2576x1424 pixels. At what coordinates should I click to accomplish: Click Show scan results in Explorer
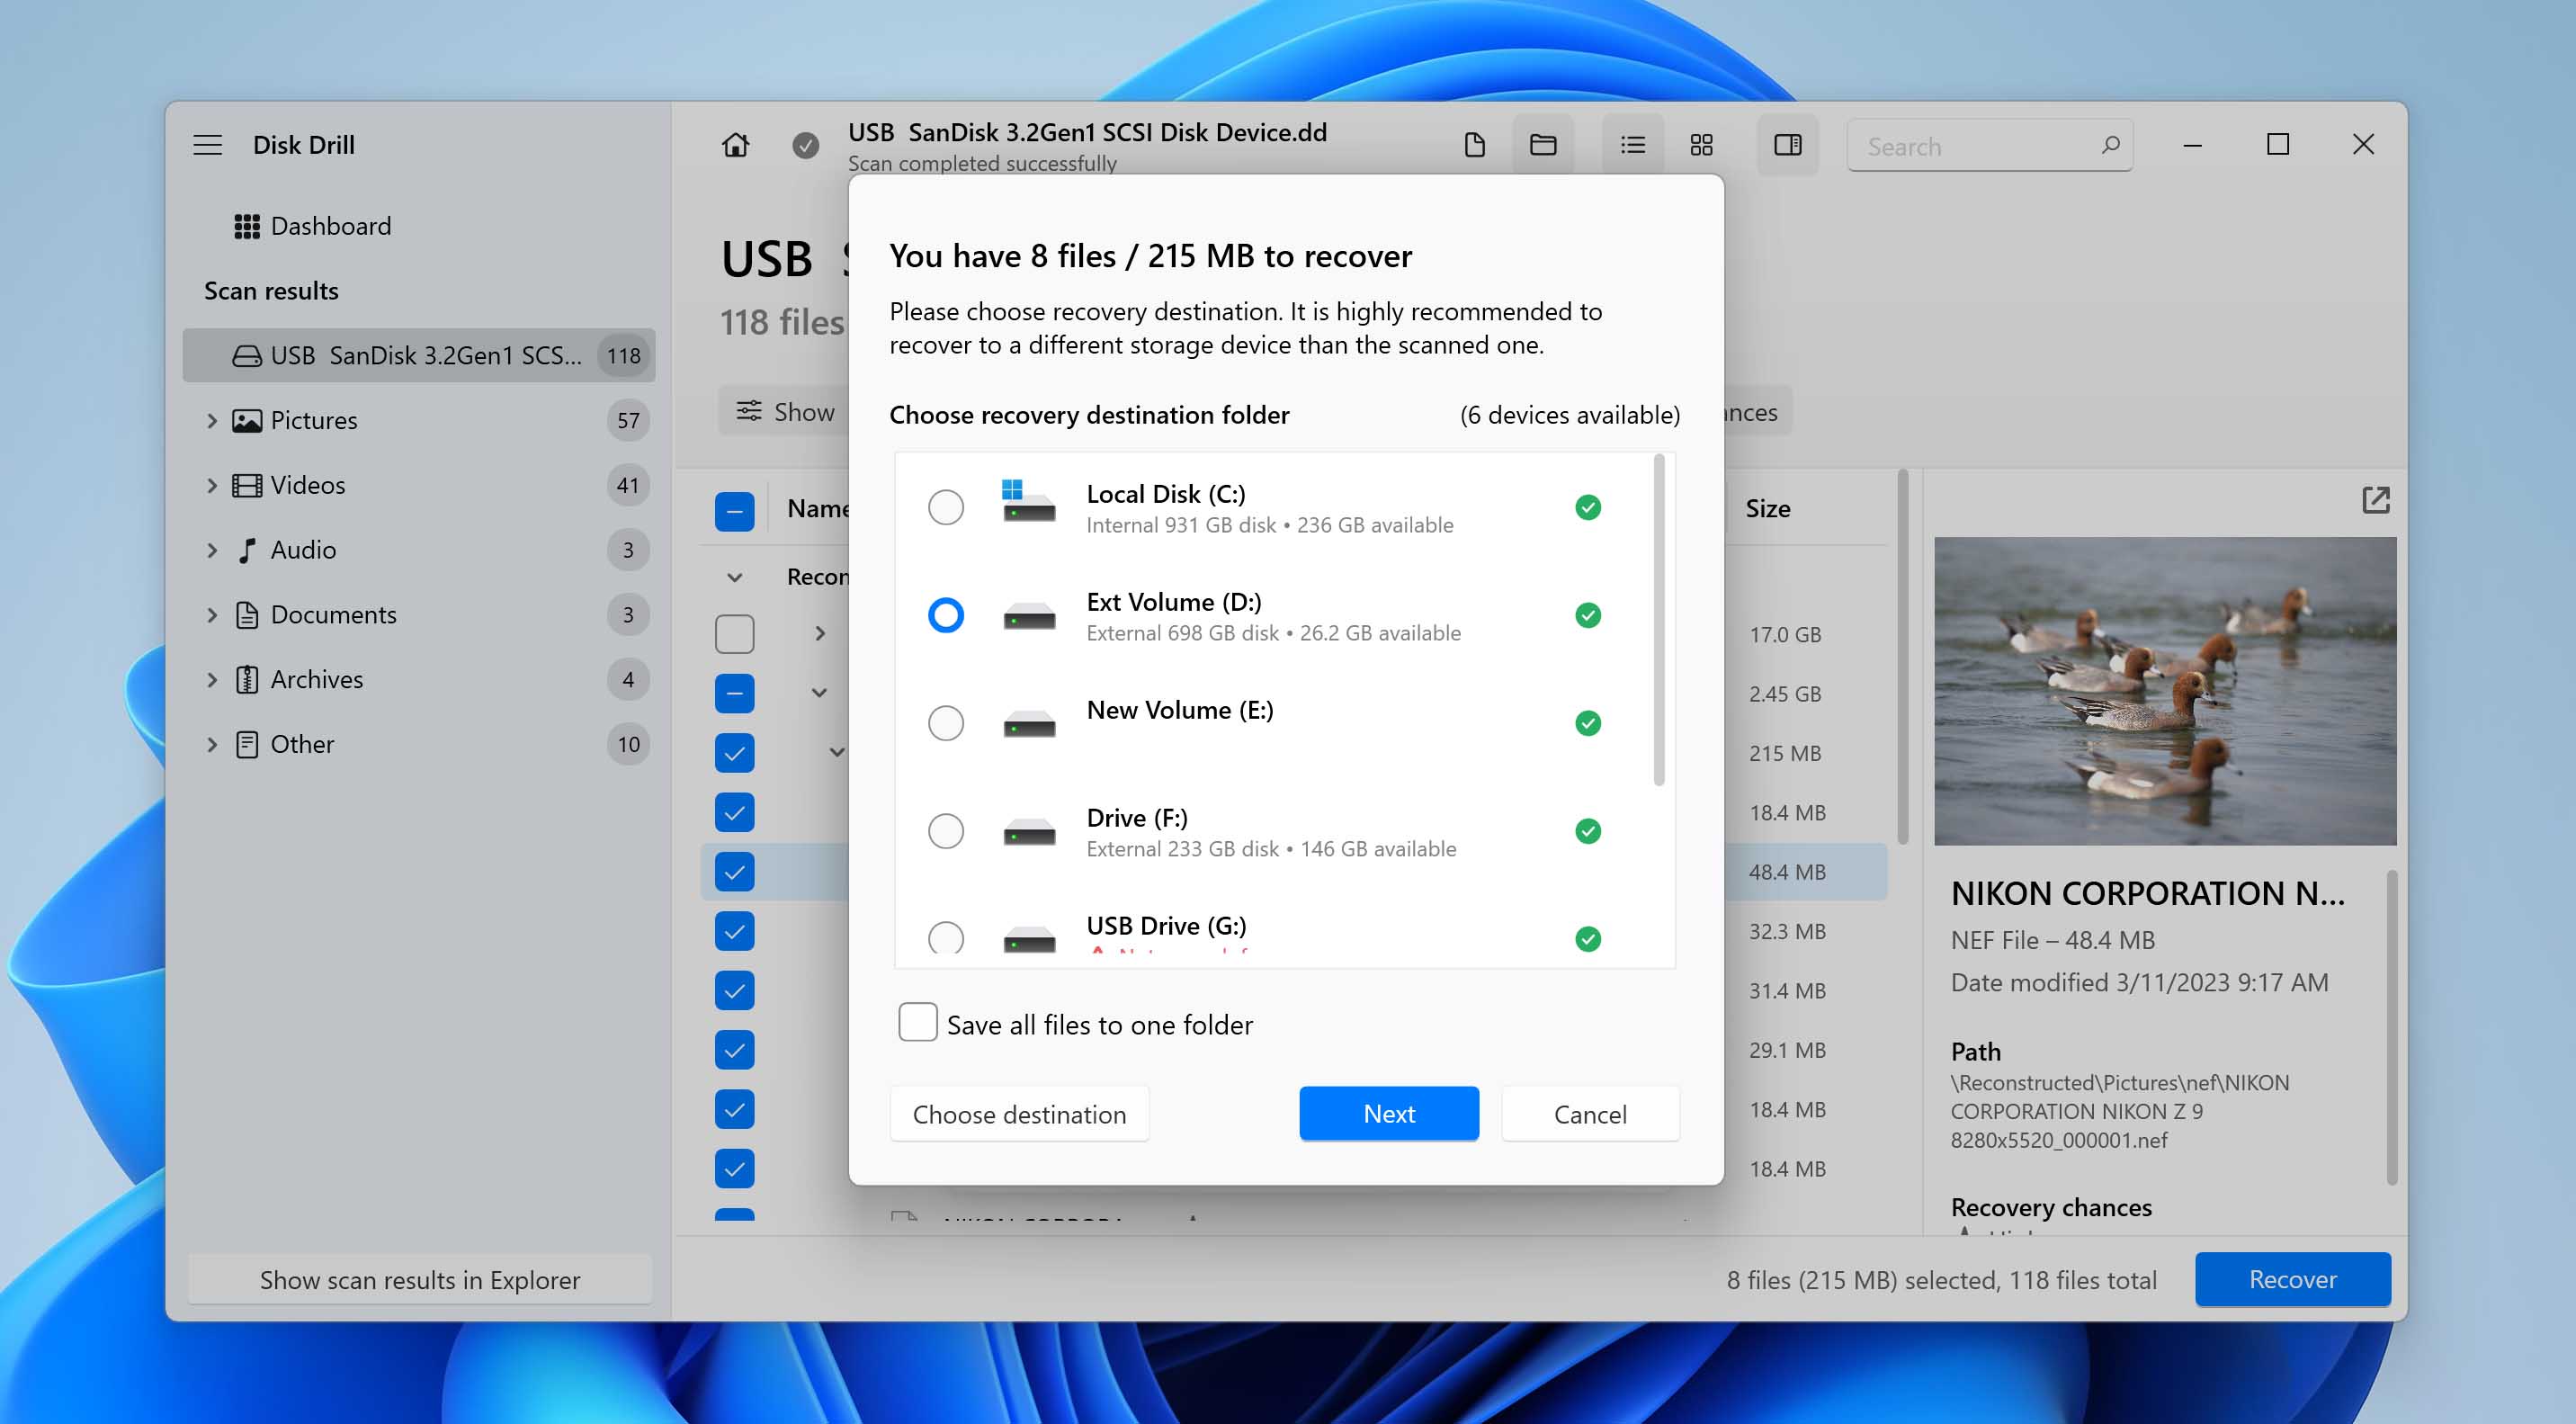pos(420,1280)
